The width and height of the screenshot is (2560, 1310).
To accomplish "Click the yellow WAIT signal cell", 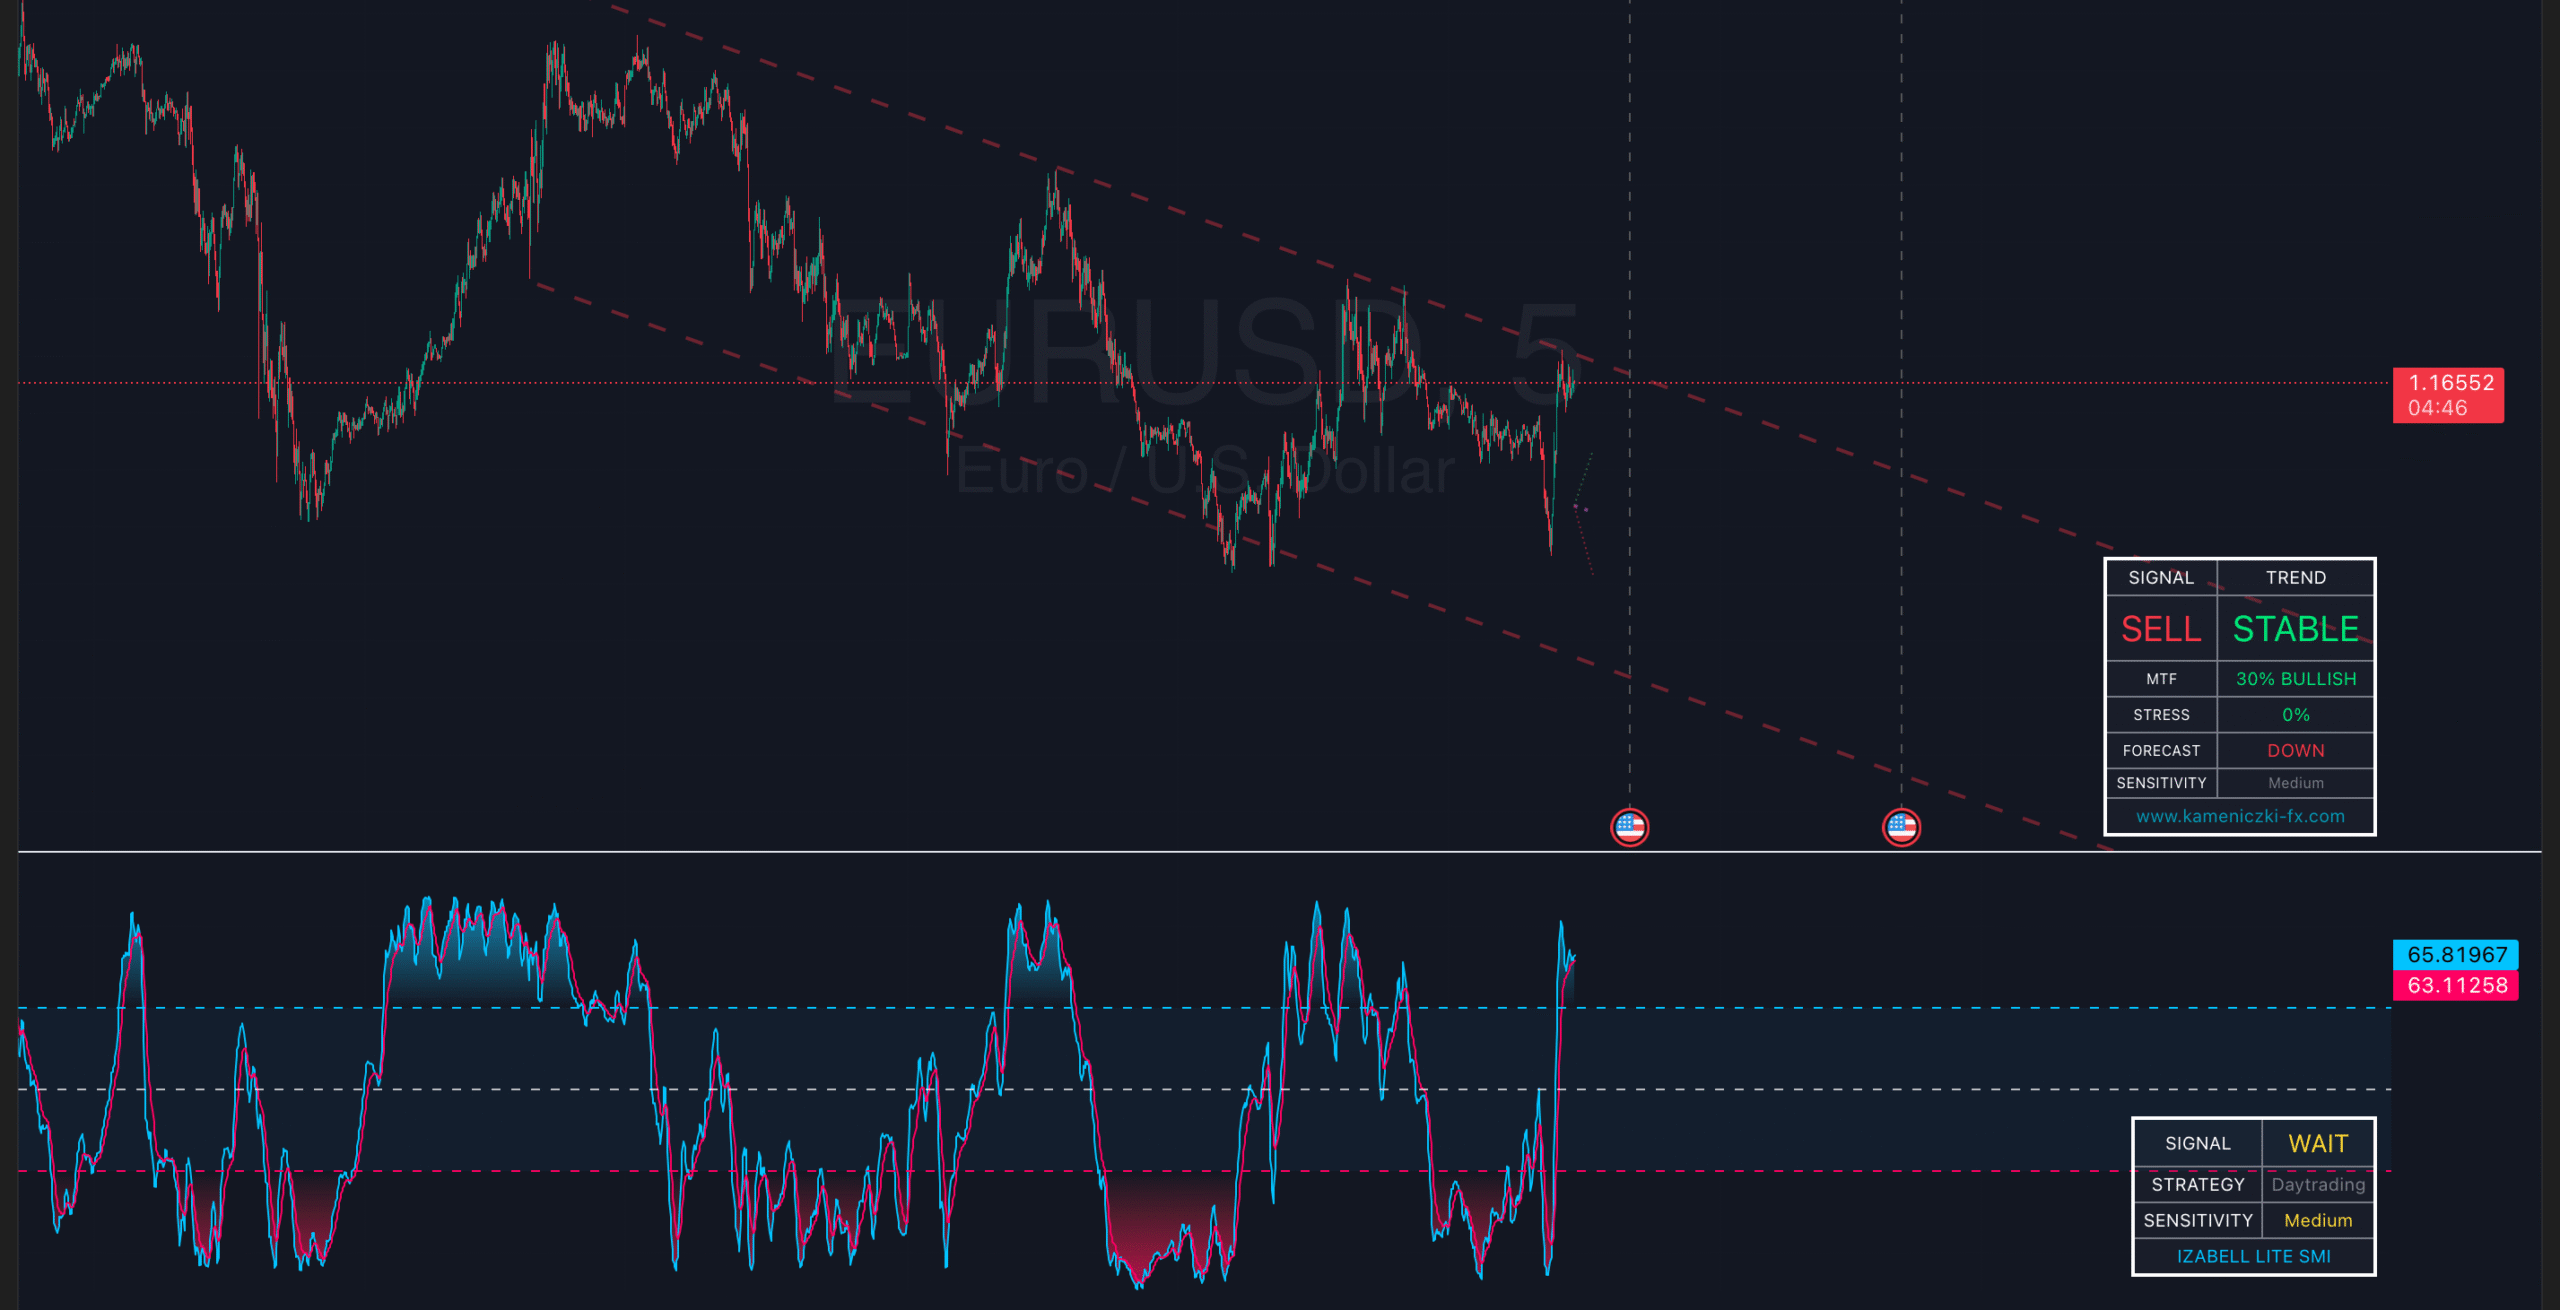I will click(2317, 1143).
